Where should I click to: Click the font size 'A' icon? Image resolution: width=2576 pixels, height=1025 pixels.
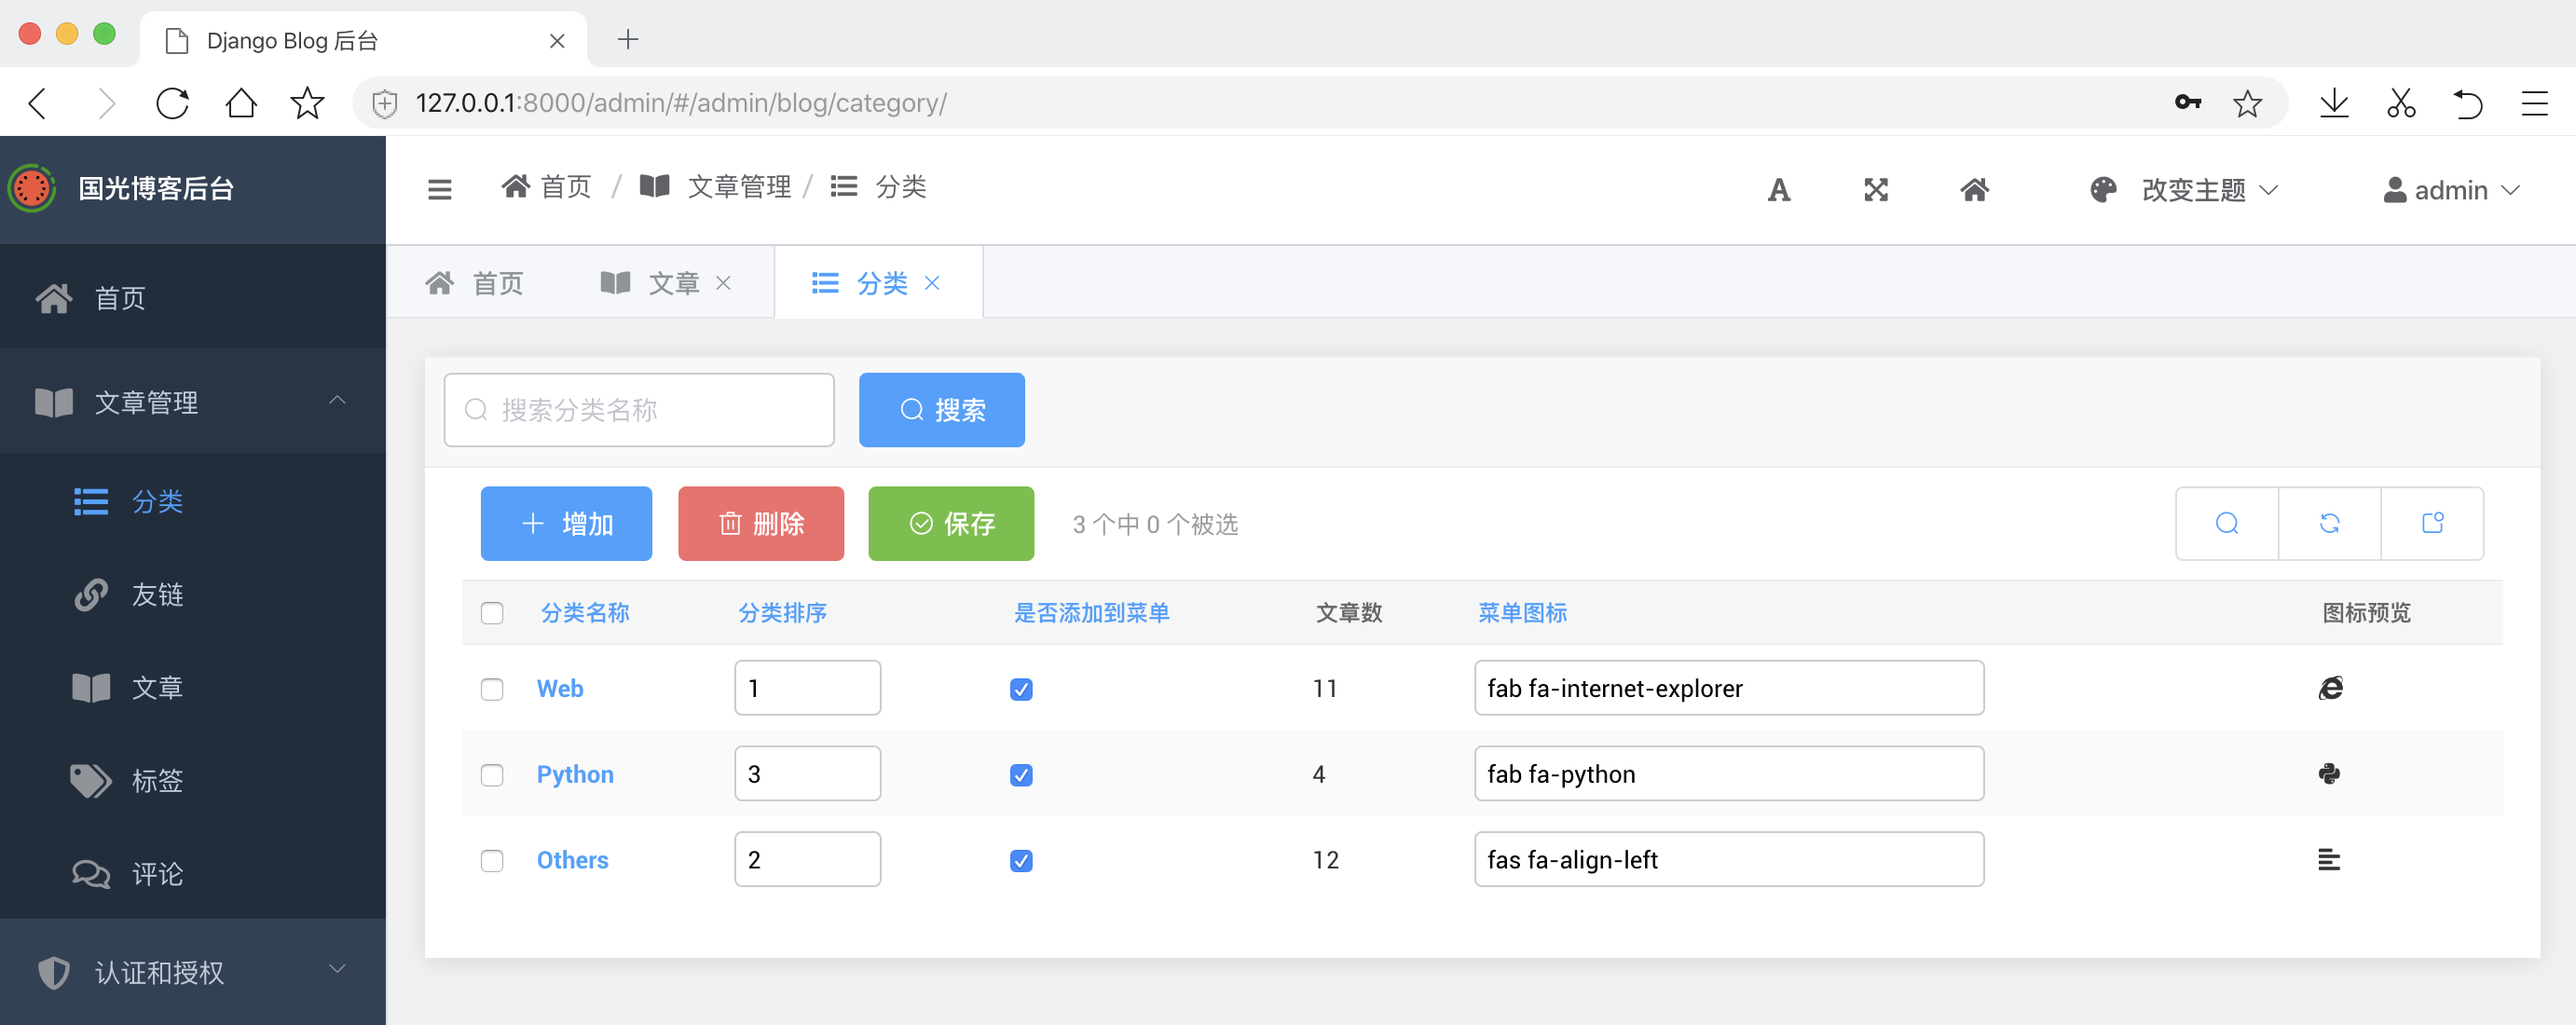point(1778,190)
